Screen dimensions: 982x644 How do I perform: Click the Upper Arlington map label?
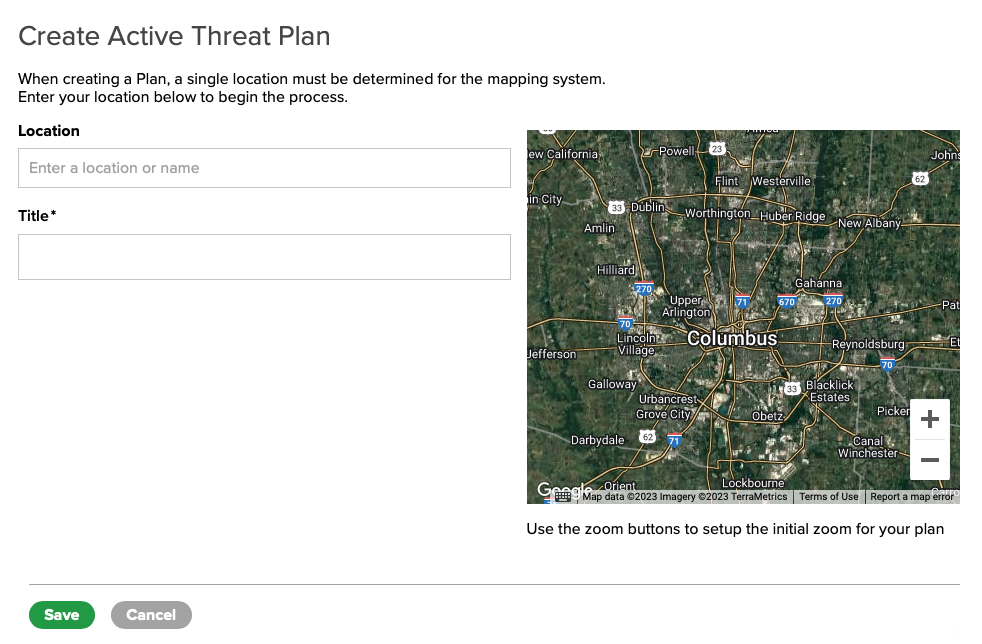[x=686, y=306]
